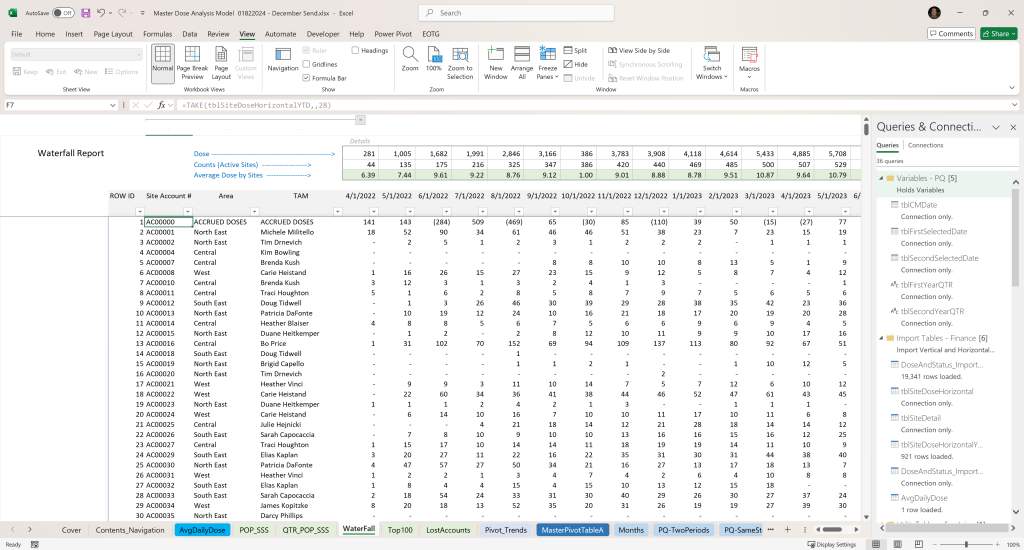Open a New Window

click(496, 63)
